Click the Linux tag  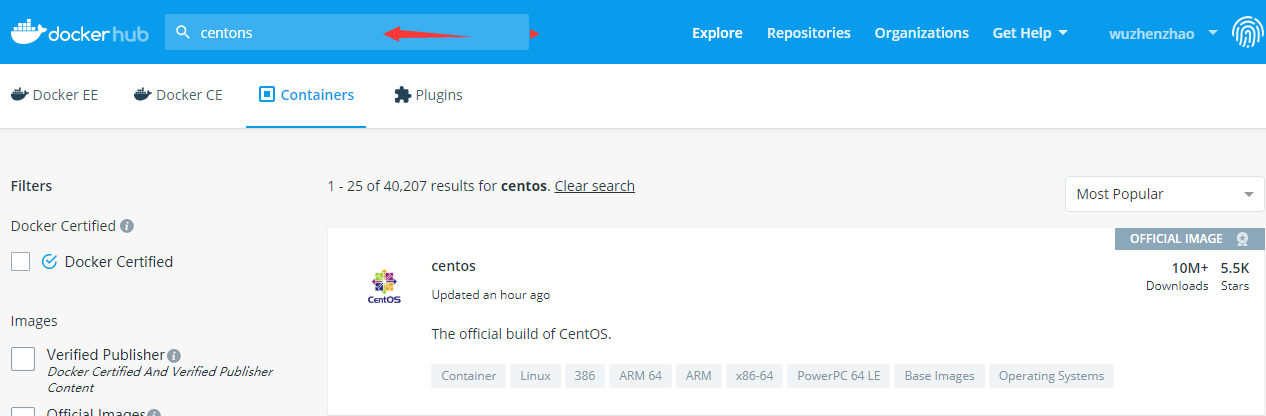pyautogui.click(x=535, y=376)
